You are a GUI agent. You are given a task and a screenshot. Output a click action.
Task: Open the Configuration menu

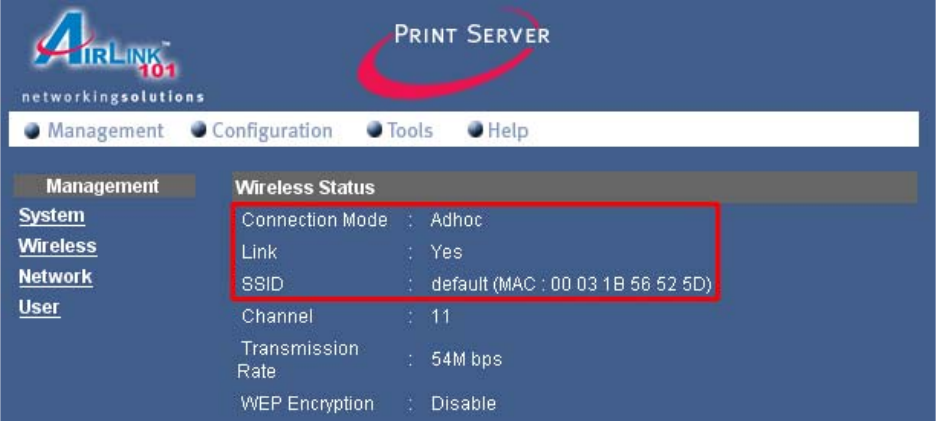click(x=272, y=131)
